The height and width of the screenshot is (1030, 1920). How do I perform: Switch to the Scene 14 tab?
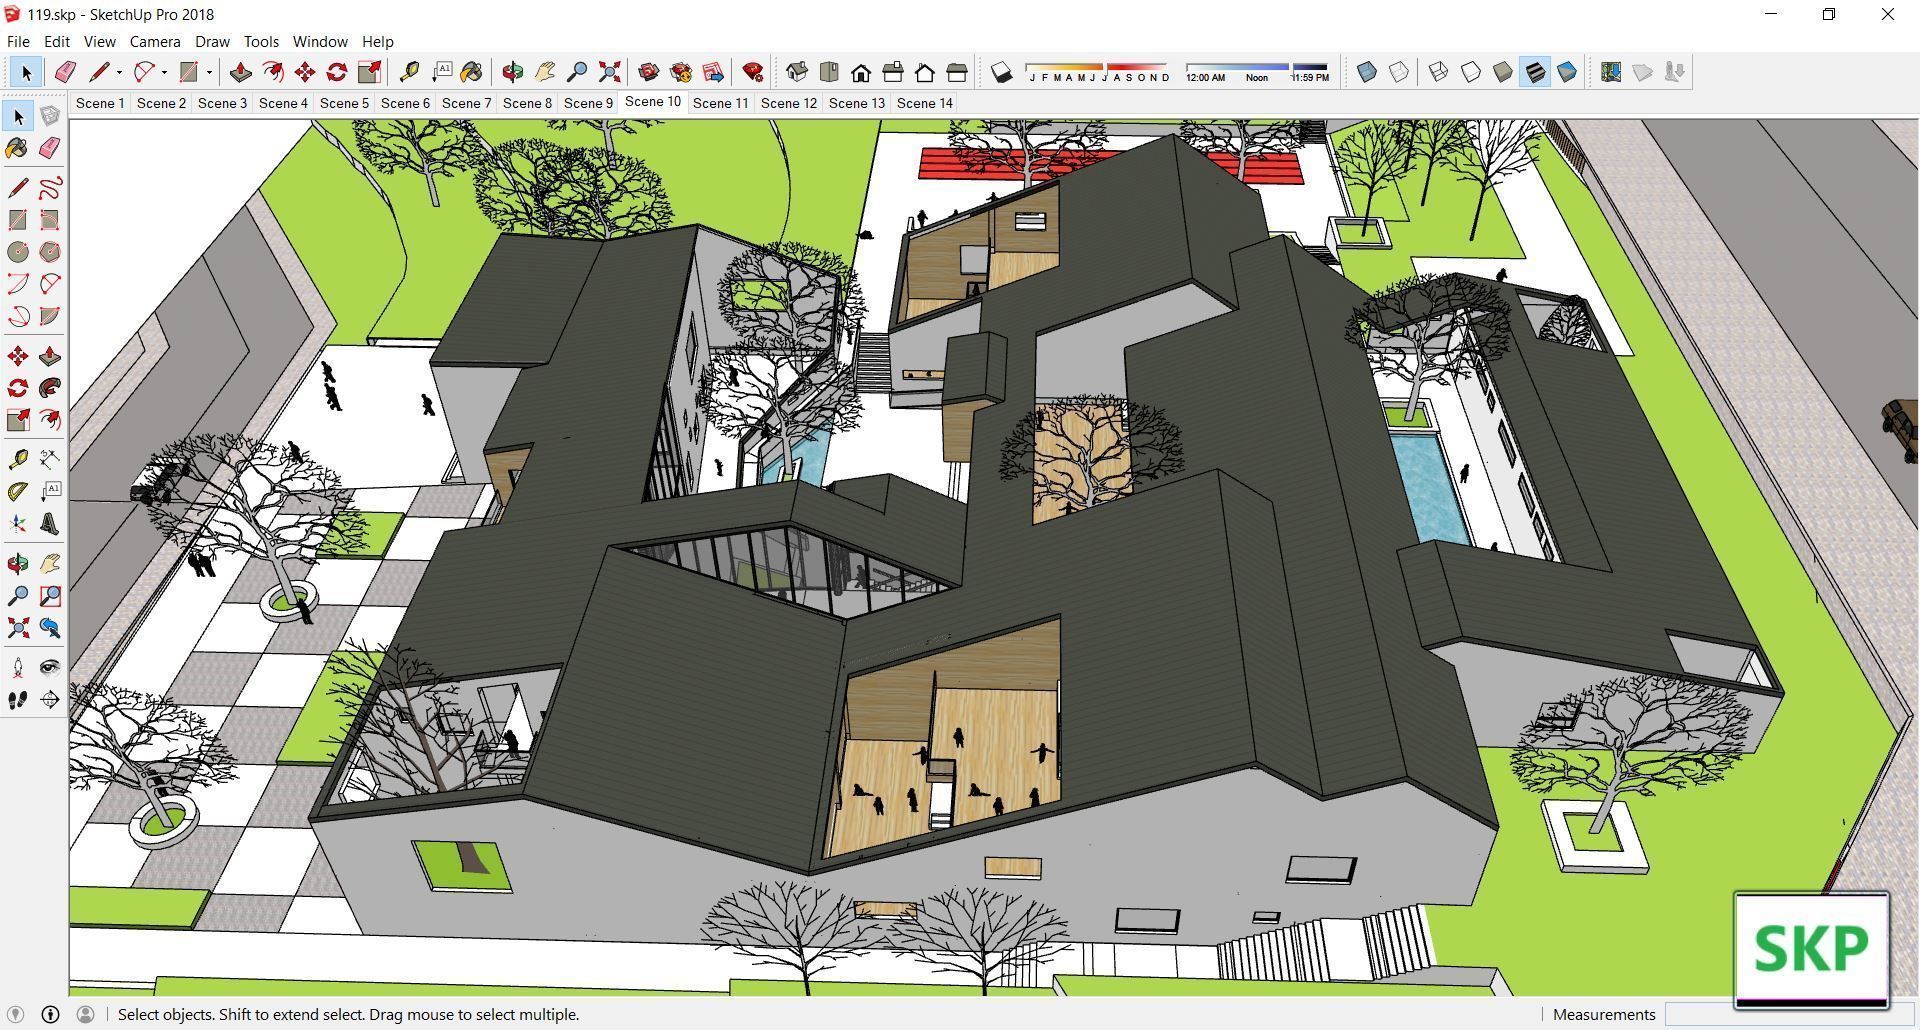click(925, 103)
